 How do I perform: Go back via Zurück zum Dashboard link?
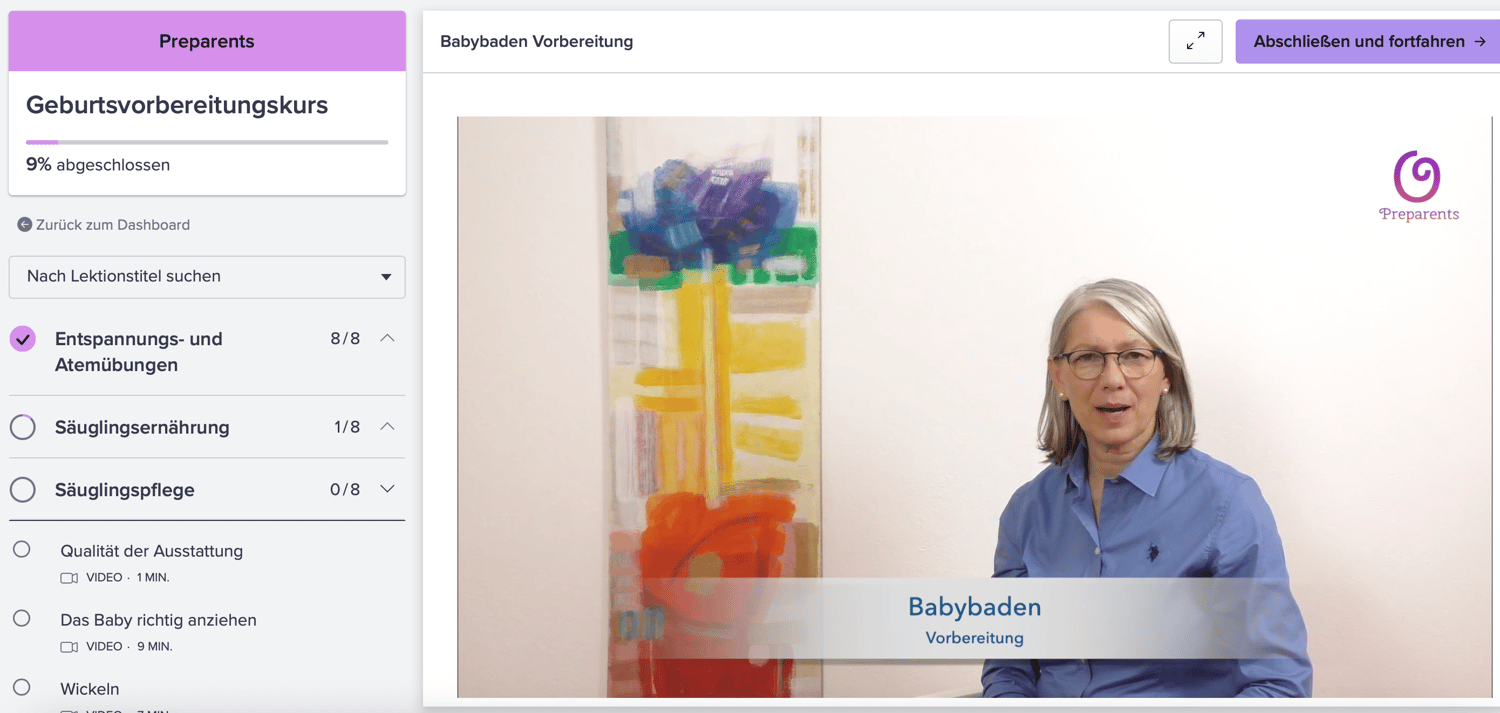click(113, 225)
